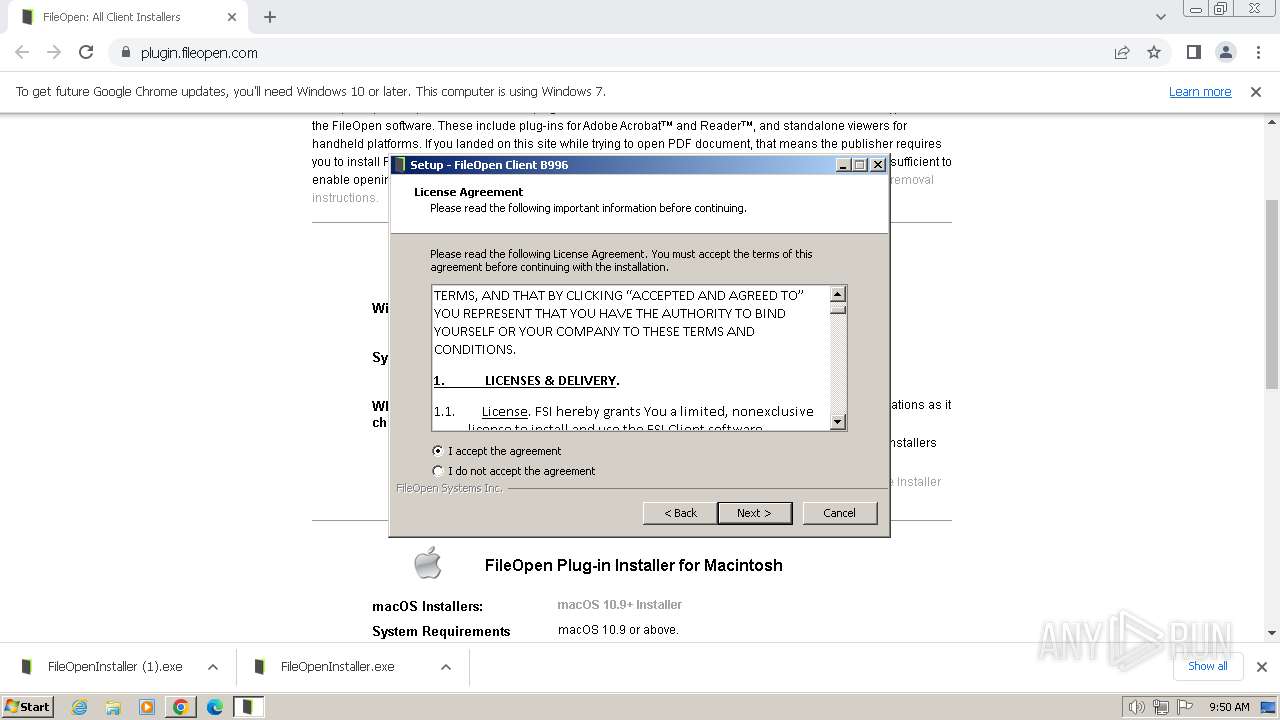Navigate back in Chrome
The width and height of the screenshot is (1280, 720).
pyautogui.click(x=22, y=53)
